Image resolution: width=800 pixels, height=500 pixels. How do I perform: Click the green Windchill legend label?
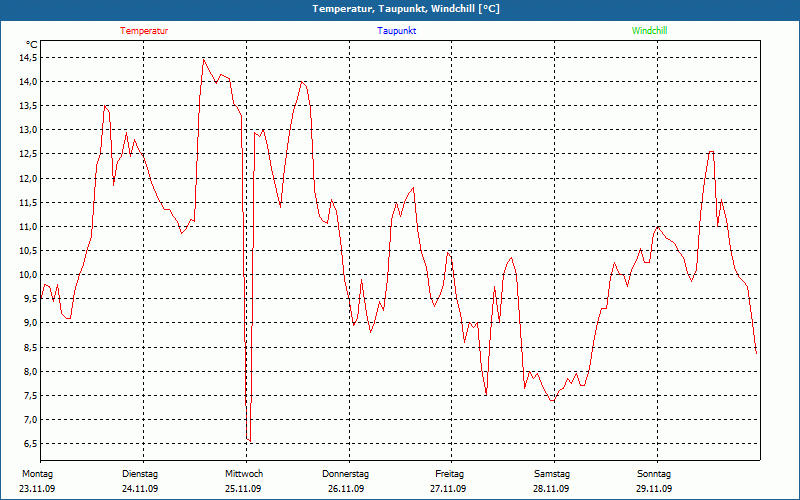(x=649, y=31)
